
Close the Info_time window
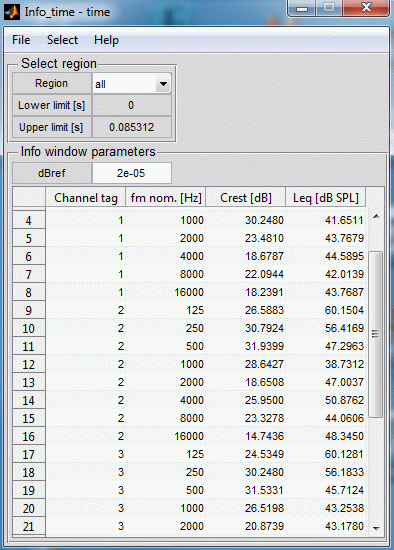(366, 8)
